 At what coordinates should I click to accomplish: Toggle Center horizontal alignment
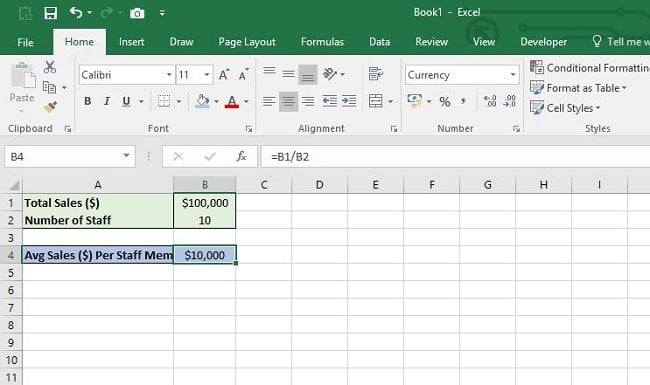(x=289, y=101)
